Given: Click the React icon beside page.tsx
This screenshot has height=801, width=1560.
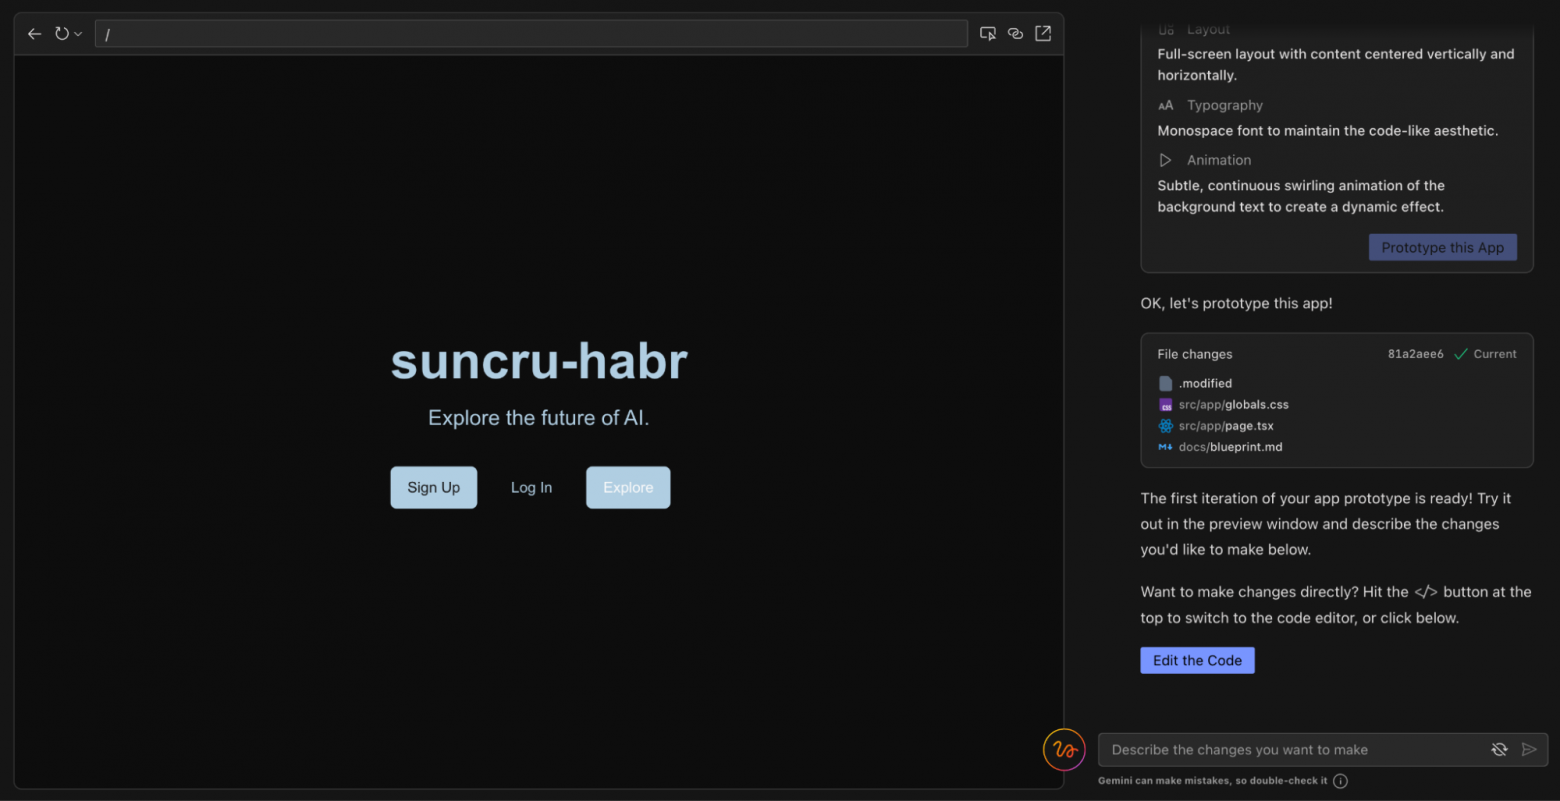Looking at the screenshot, I should tap(1165, 426).
